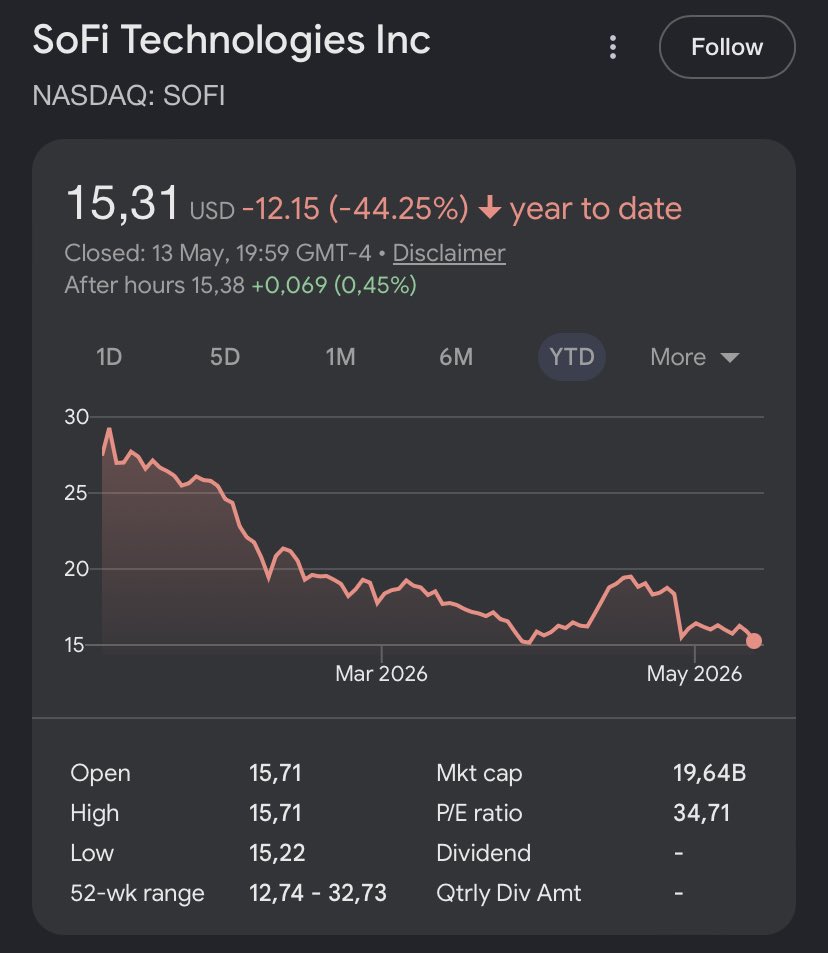Click the Mkt cap label
The image size is (828, 953).
click(479, 773)
